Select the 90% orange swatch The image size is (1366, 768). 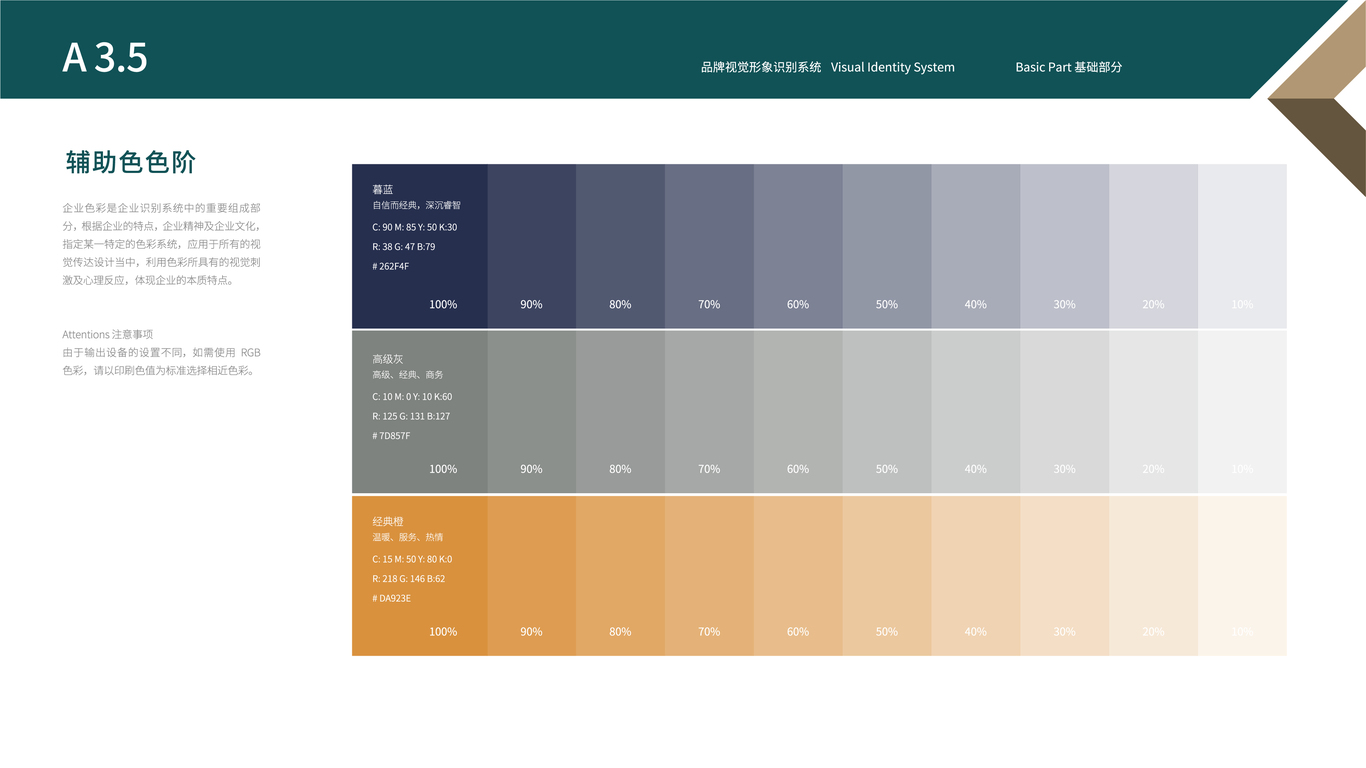[x=532, y=576]
